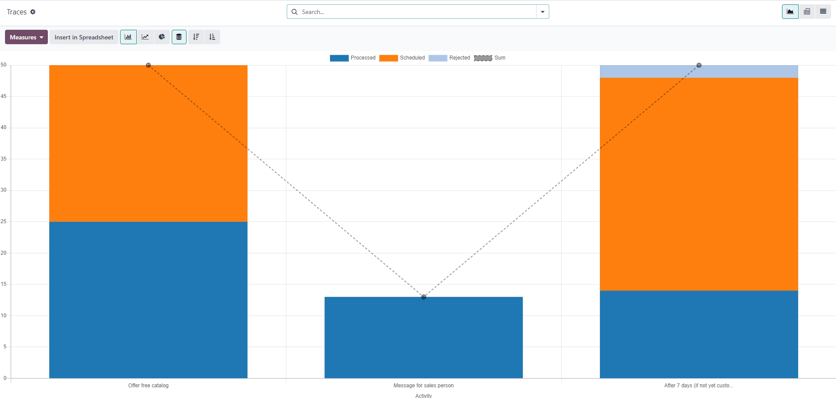Focus the Search input field
836x398 pixels.
click(x=417, y=12)
